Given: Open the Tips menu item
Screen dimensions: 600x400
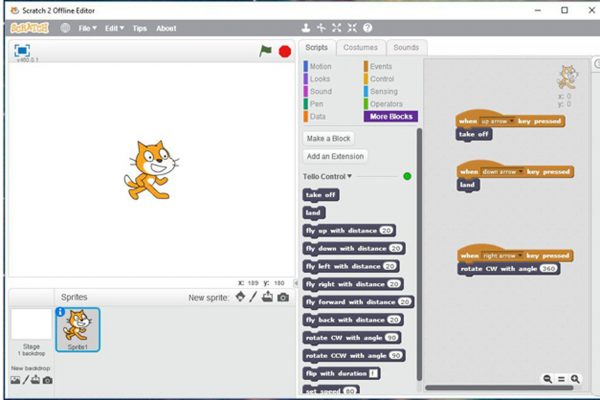Looking at the screenshot, I should [x=140, y=28].
